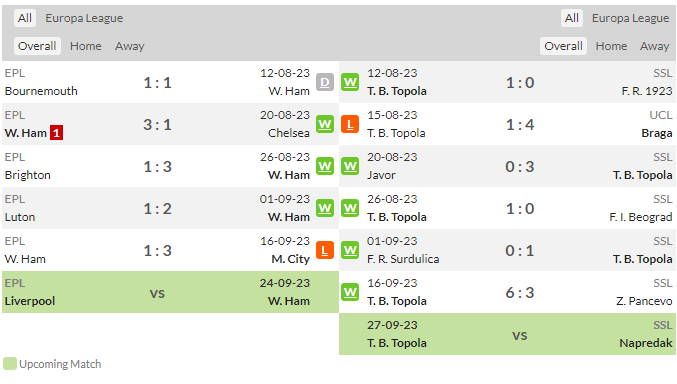Click the win badge for Z. Pancevo match
677x384 pixels.
[x=350, y=292]
